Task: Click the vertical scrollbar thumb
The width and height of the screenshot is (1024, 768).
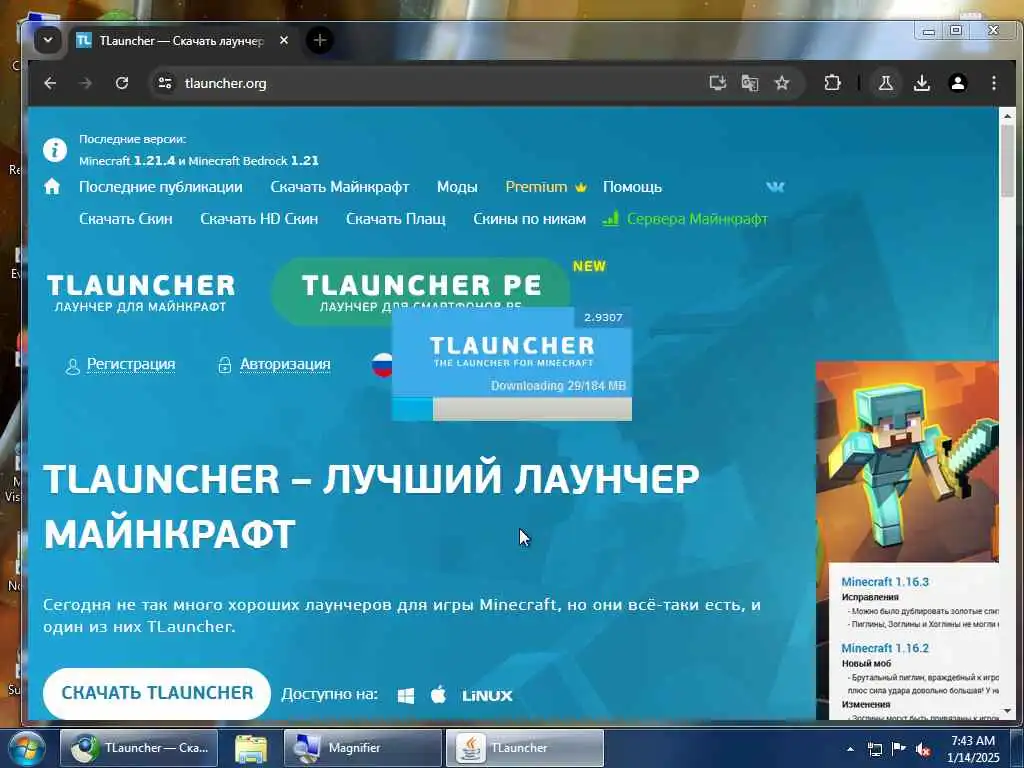Action: 1007,160
